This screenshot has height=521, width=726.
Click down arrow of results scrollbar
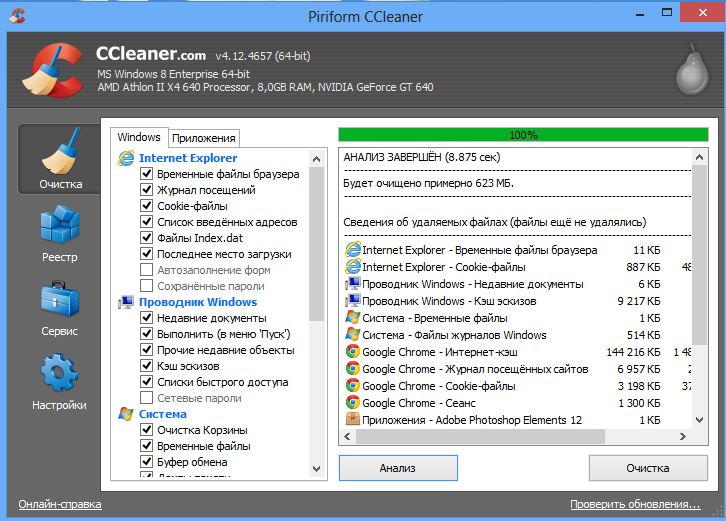click(x=700, y=420)
